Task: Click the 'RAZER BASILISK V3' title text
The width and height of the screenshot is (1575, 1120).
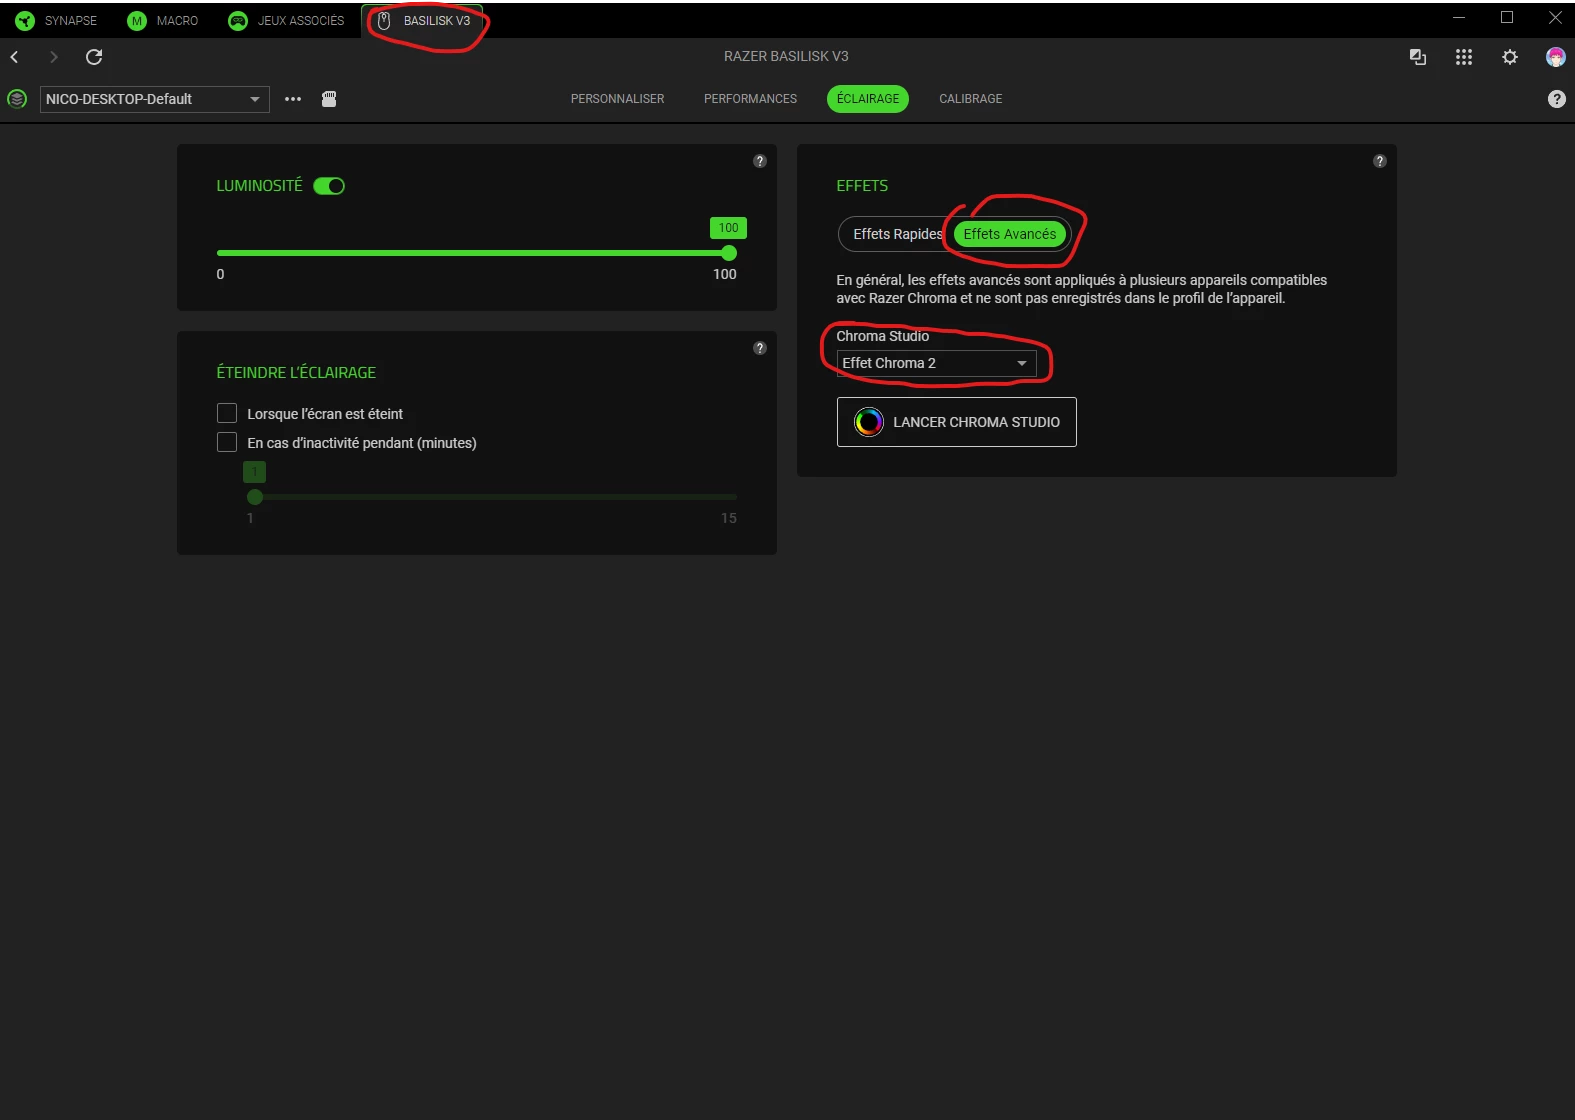Action: pos(786,56)
